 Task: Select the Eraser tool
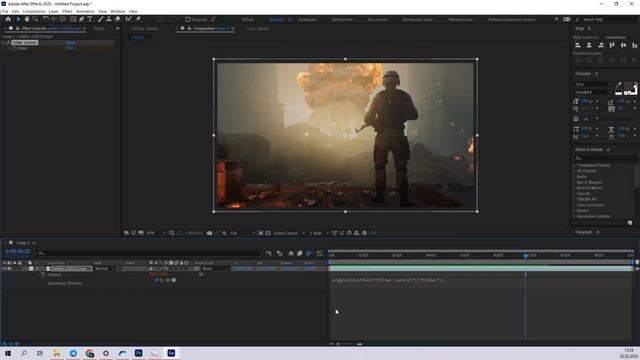click(x=118, y=19)
